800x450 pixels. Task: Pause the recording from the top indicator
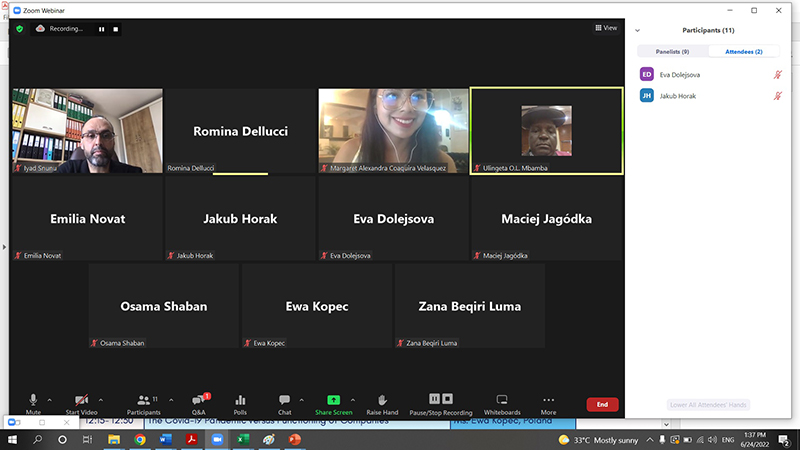101,29
